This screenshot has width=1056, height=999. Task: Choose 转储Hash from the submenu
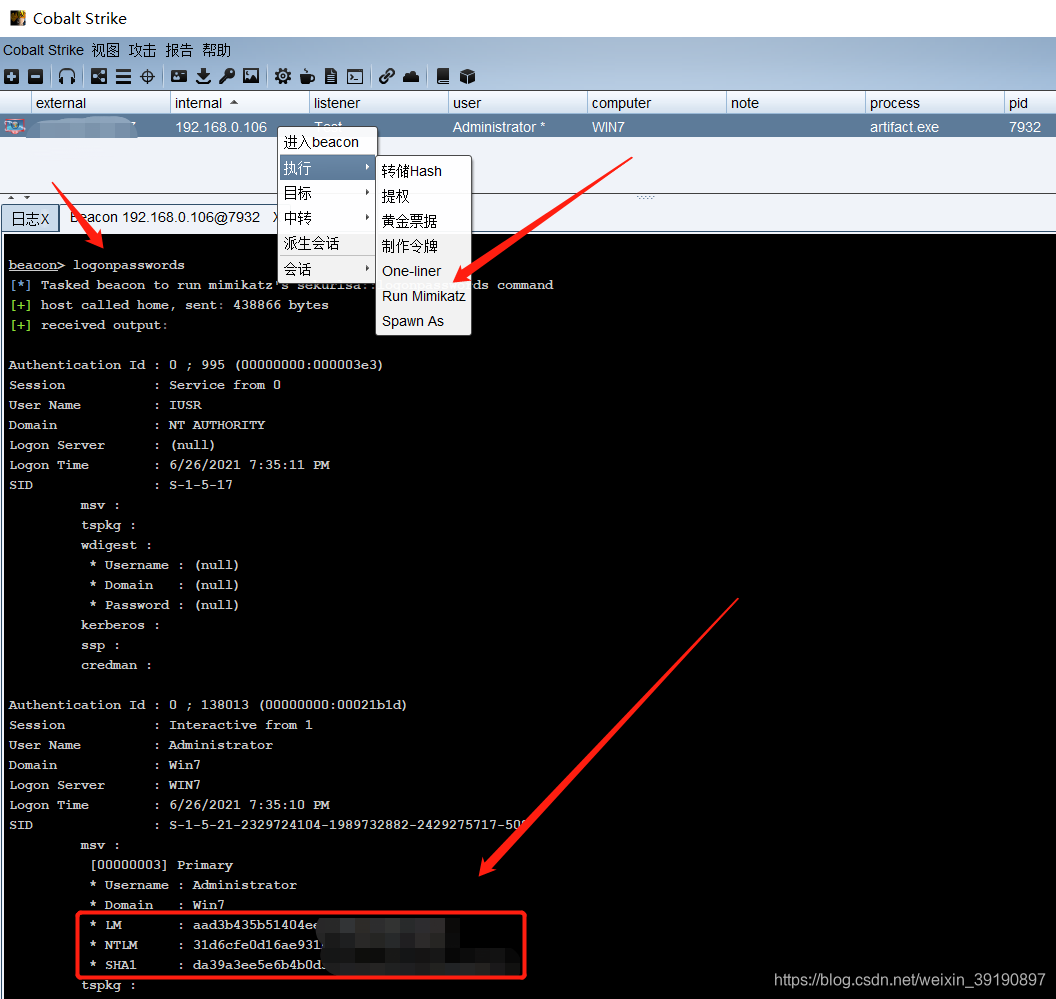pos(424,171)
